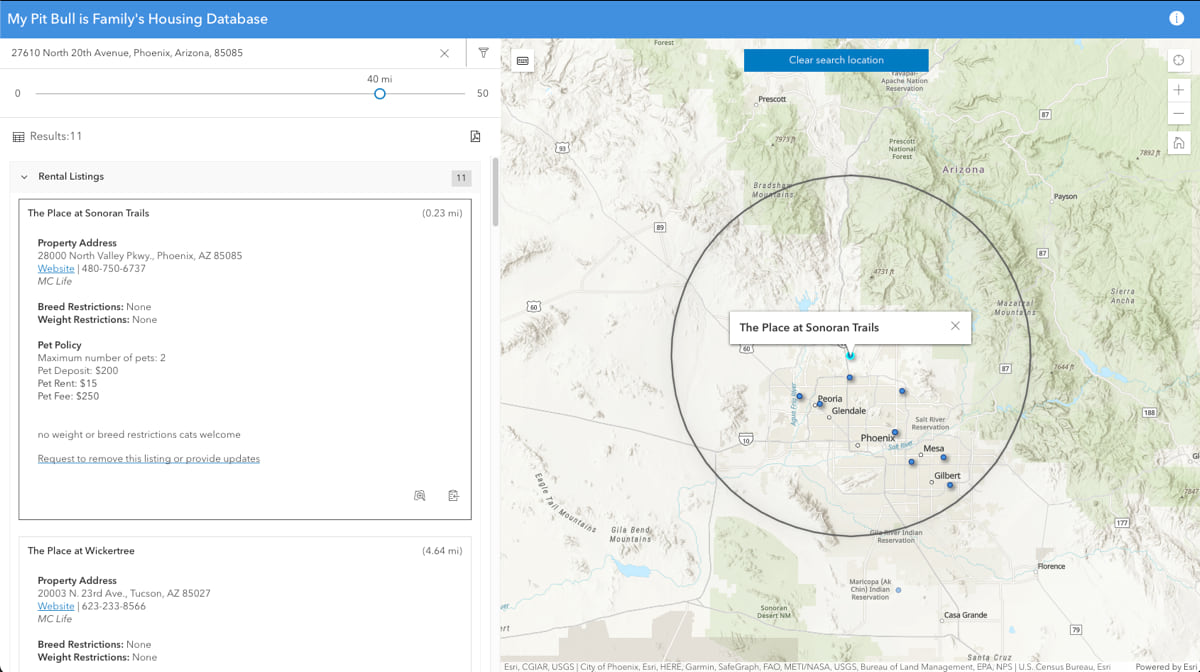Click the blue map marker near Gilbert
1200x672 pixels.
click(950, 485)
